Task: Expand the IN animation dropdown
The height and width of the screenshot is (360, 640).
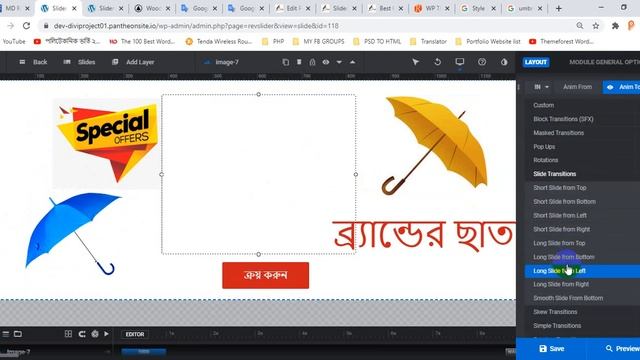Action: tap(542, 87)
